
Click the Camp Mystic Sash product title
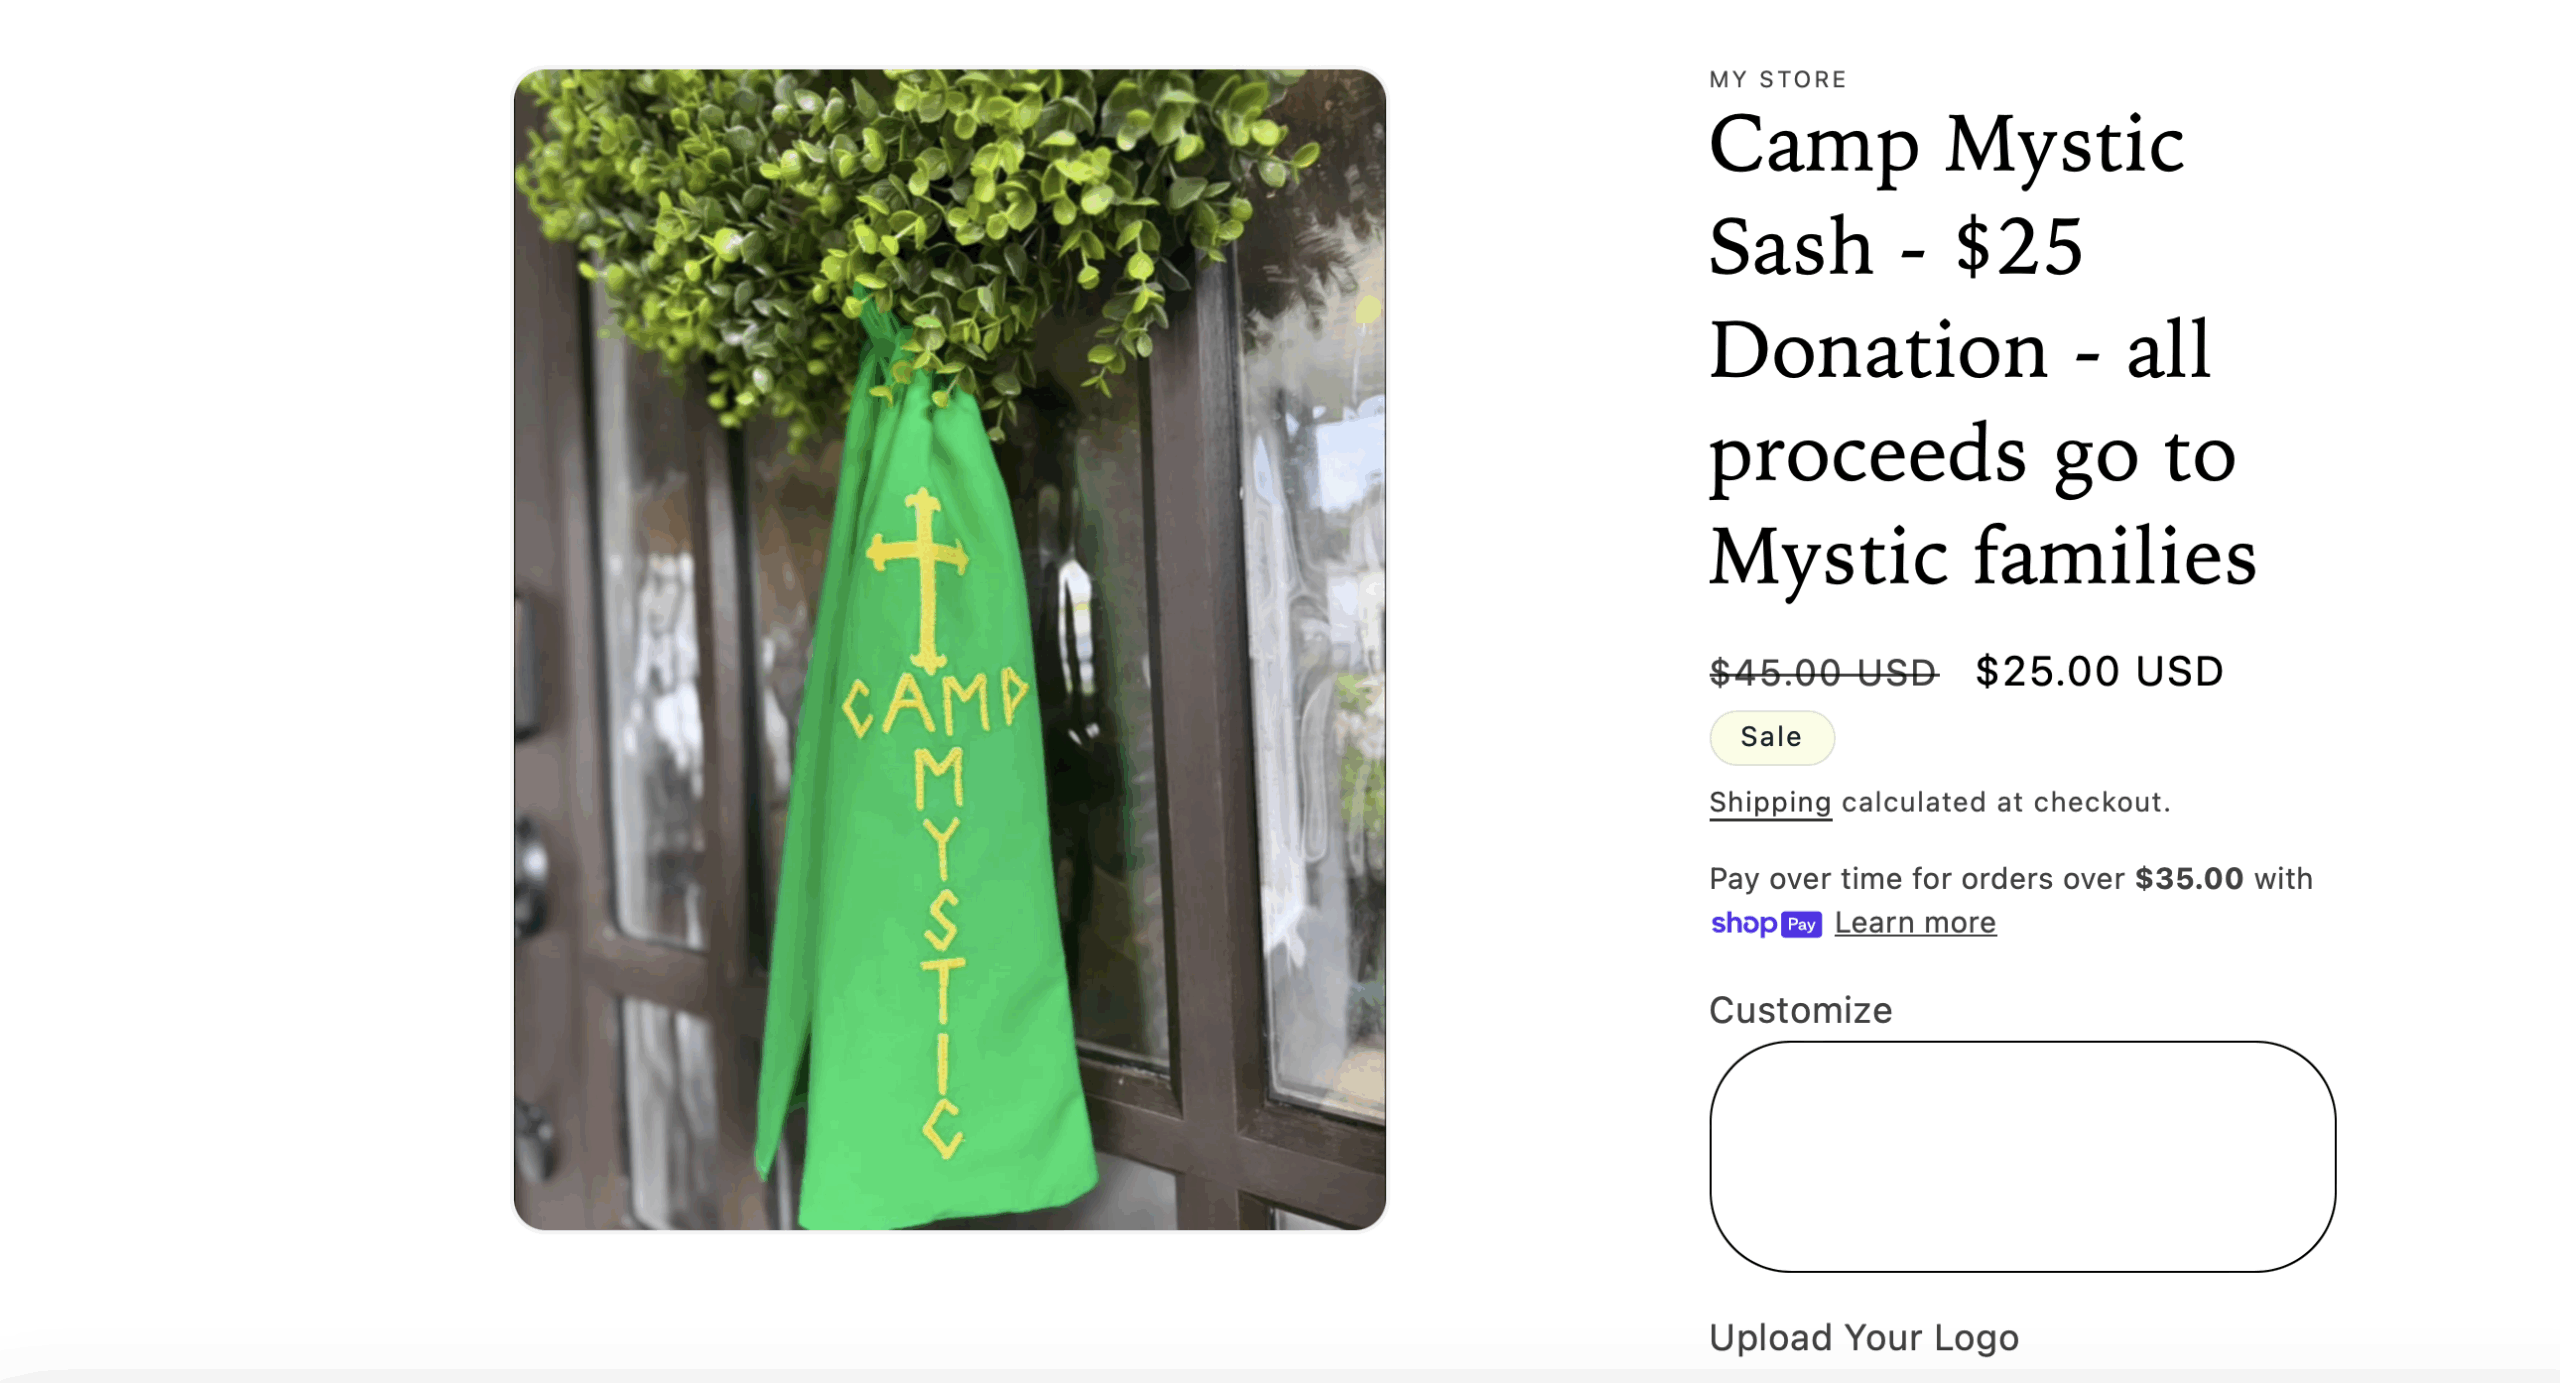point(1982,350)
